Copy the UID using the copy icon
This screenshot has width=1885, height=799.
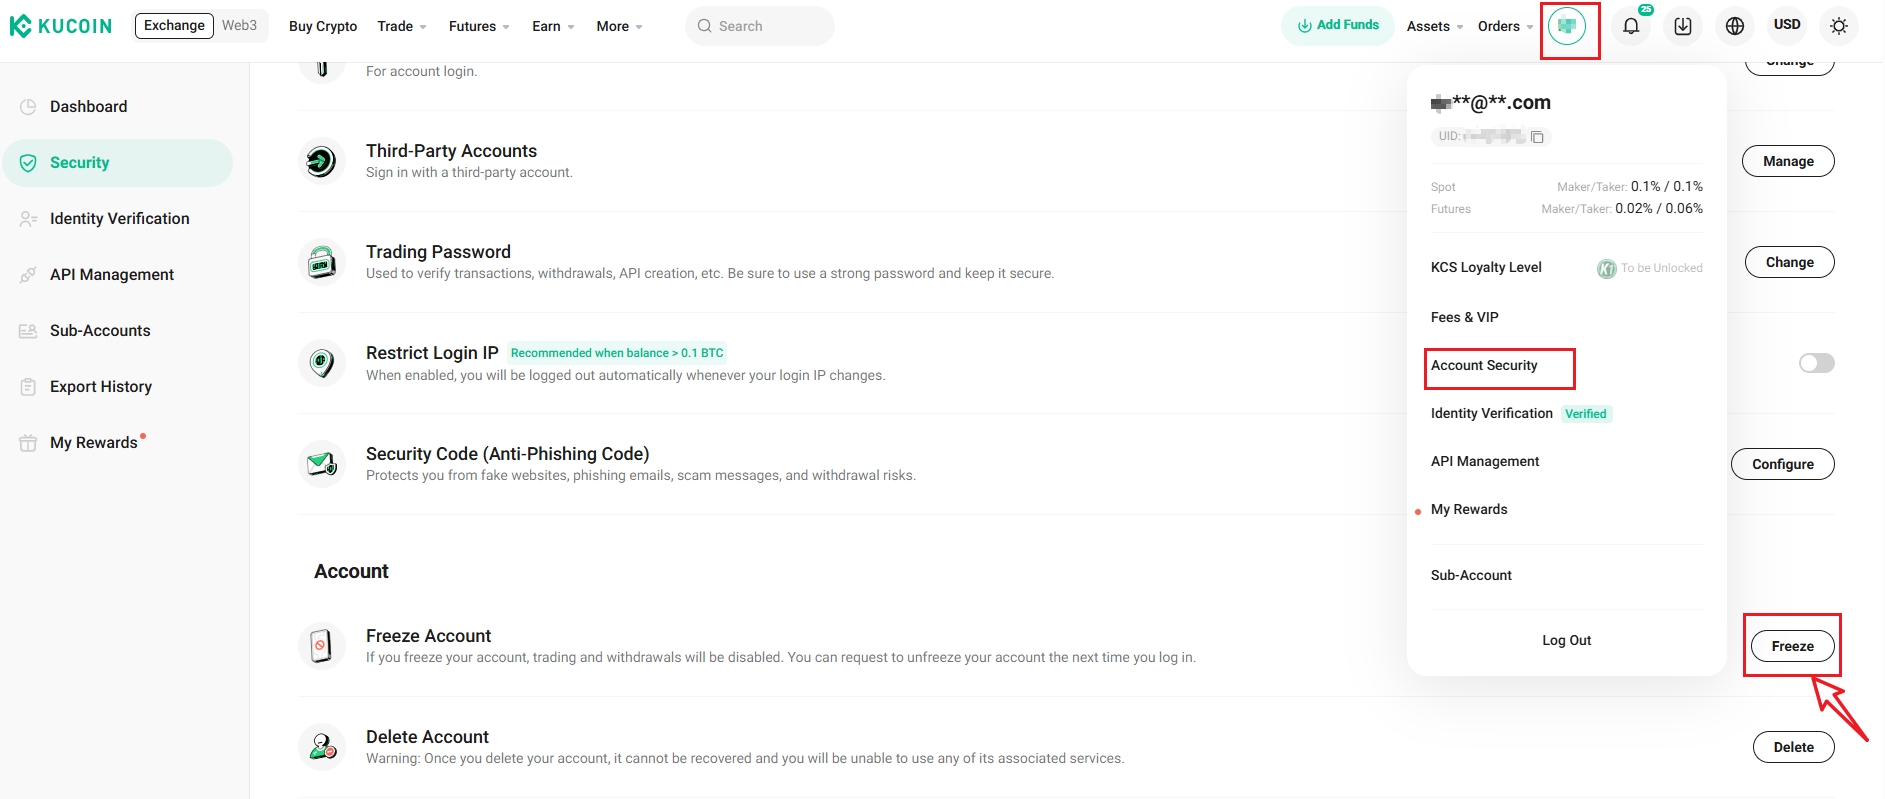tap(1538, 137)
